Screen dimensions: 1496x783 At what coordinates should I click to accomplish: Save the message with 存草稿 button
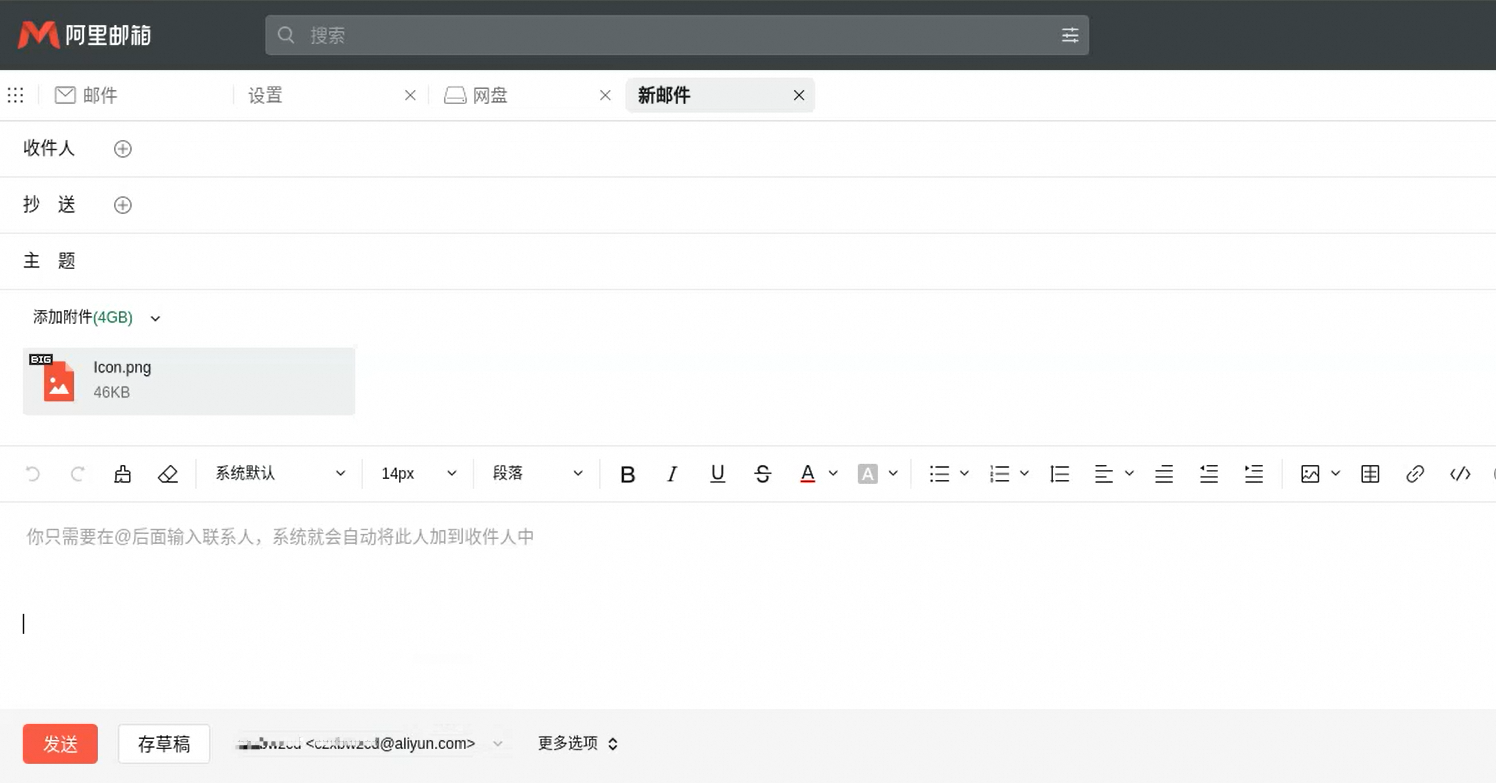[x=164, y=744]
